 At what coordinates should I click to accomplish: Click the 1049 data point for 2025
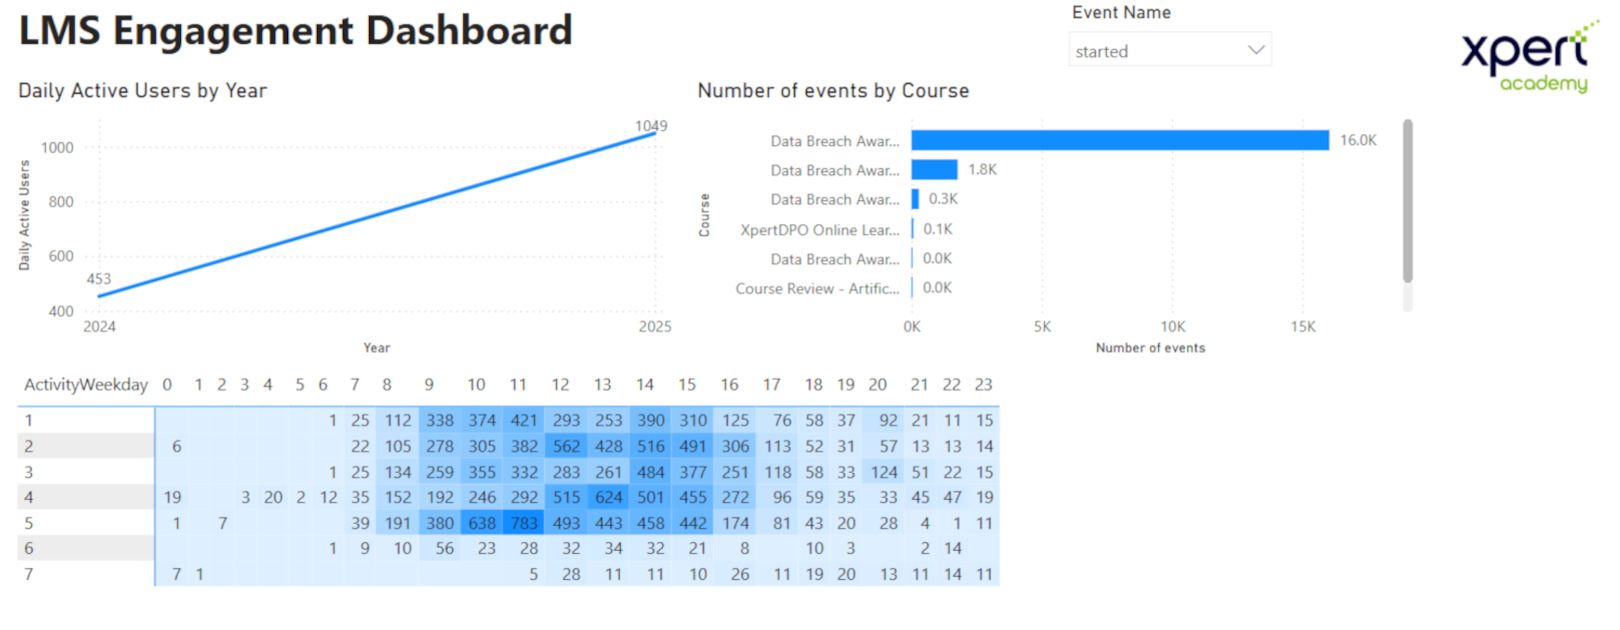click(655, 133)
